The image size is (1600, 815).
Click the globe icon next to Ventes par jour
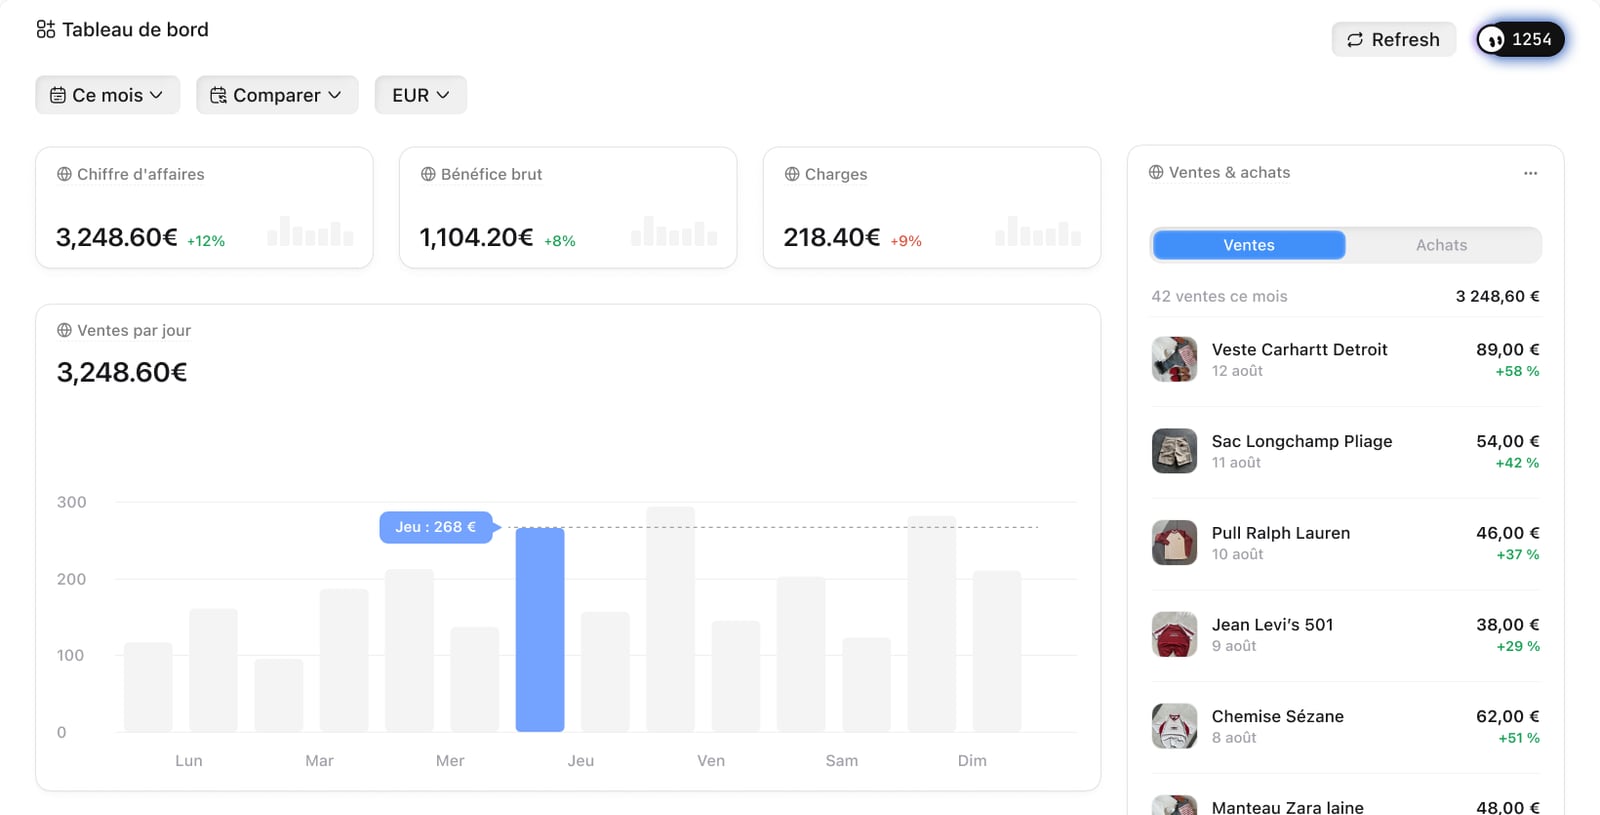pyautogui.click(x=64, y=330)
